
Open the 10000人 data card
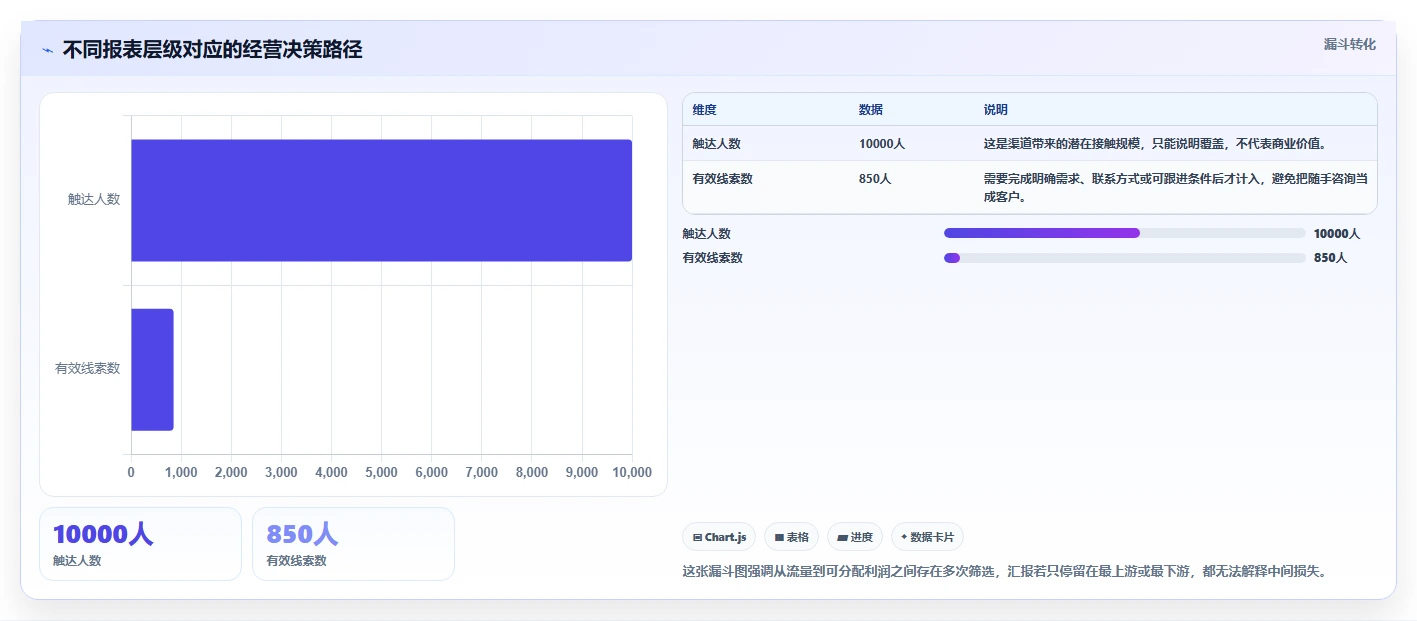tap(140, 544)
